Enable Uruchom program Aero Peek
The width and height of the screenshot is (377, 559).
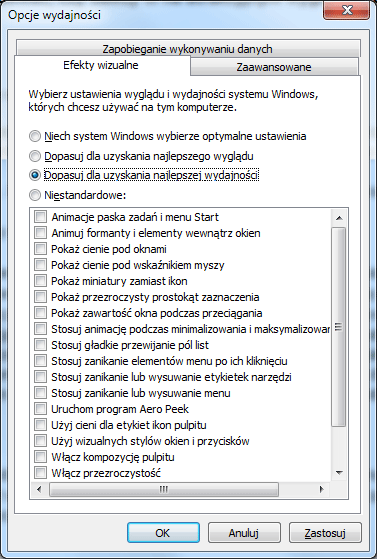40,409
